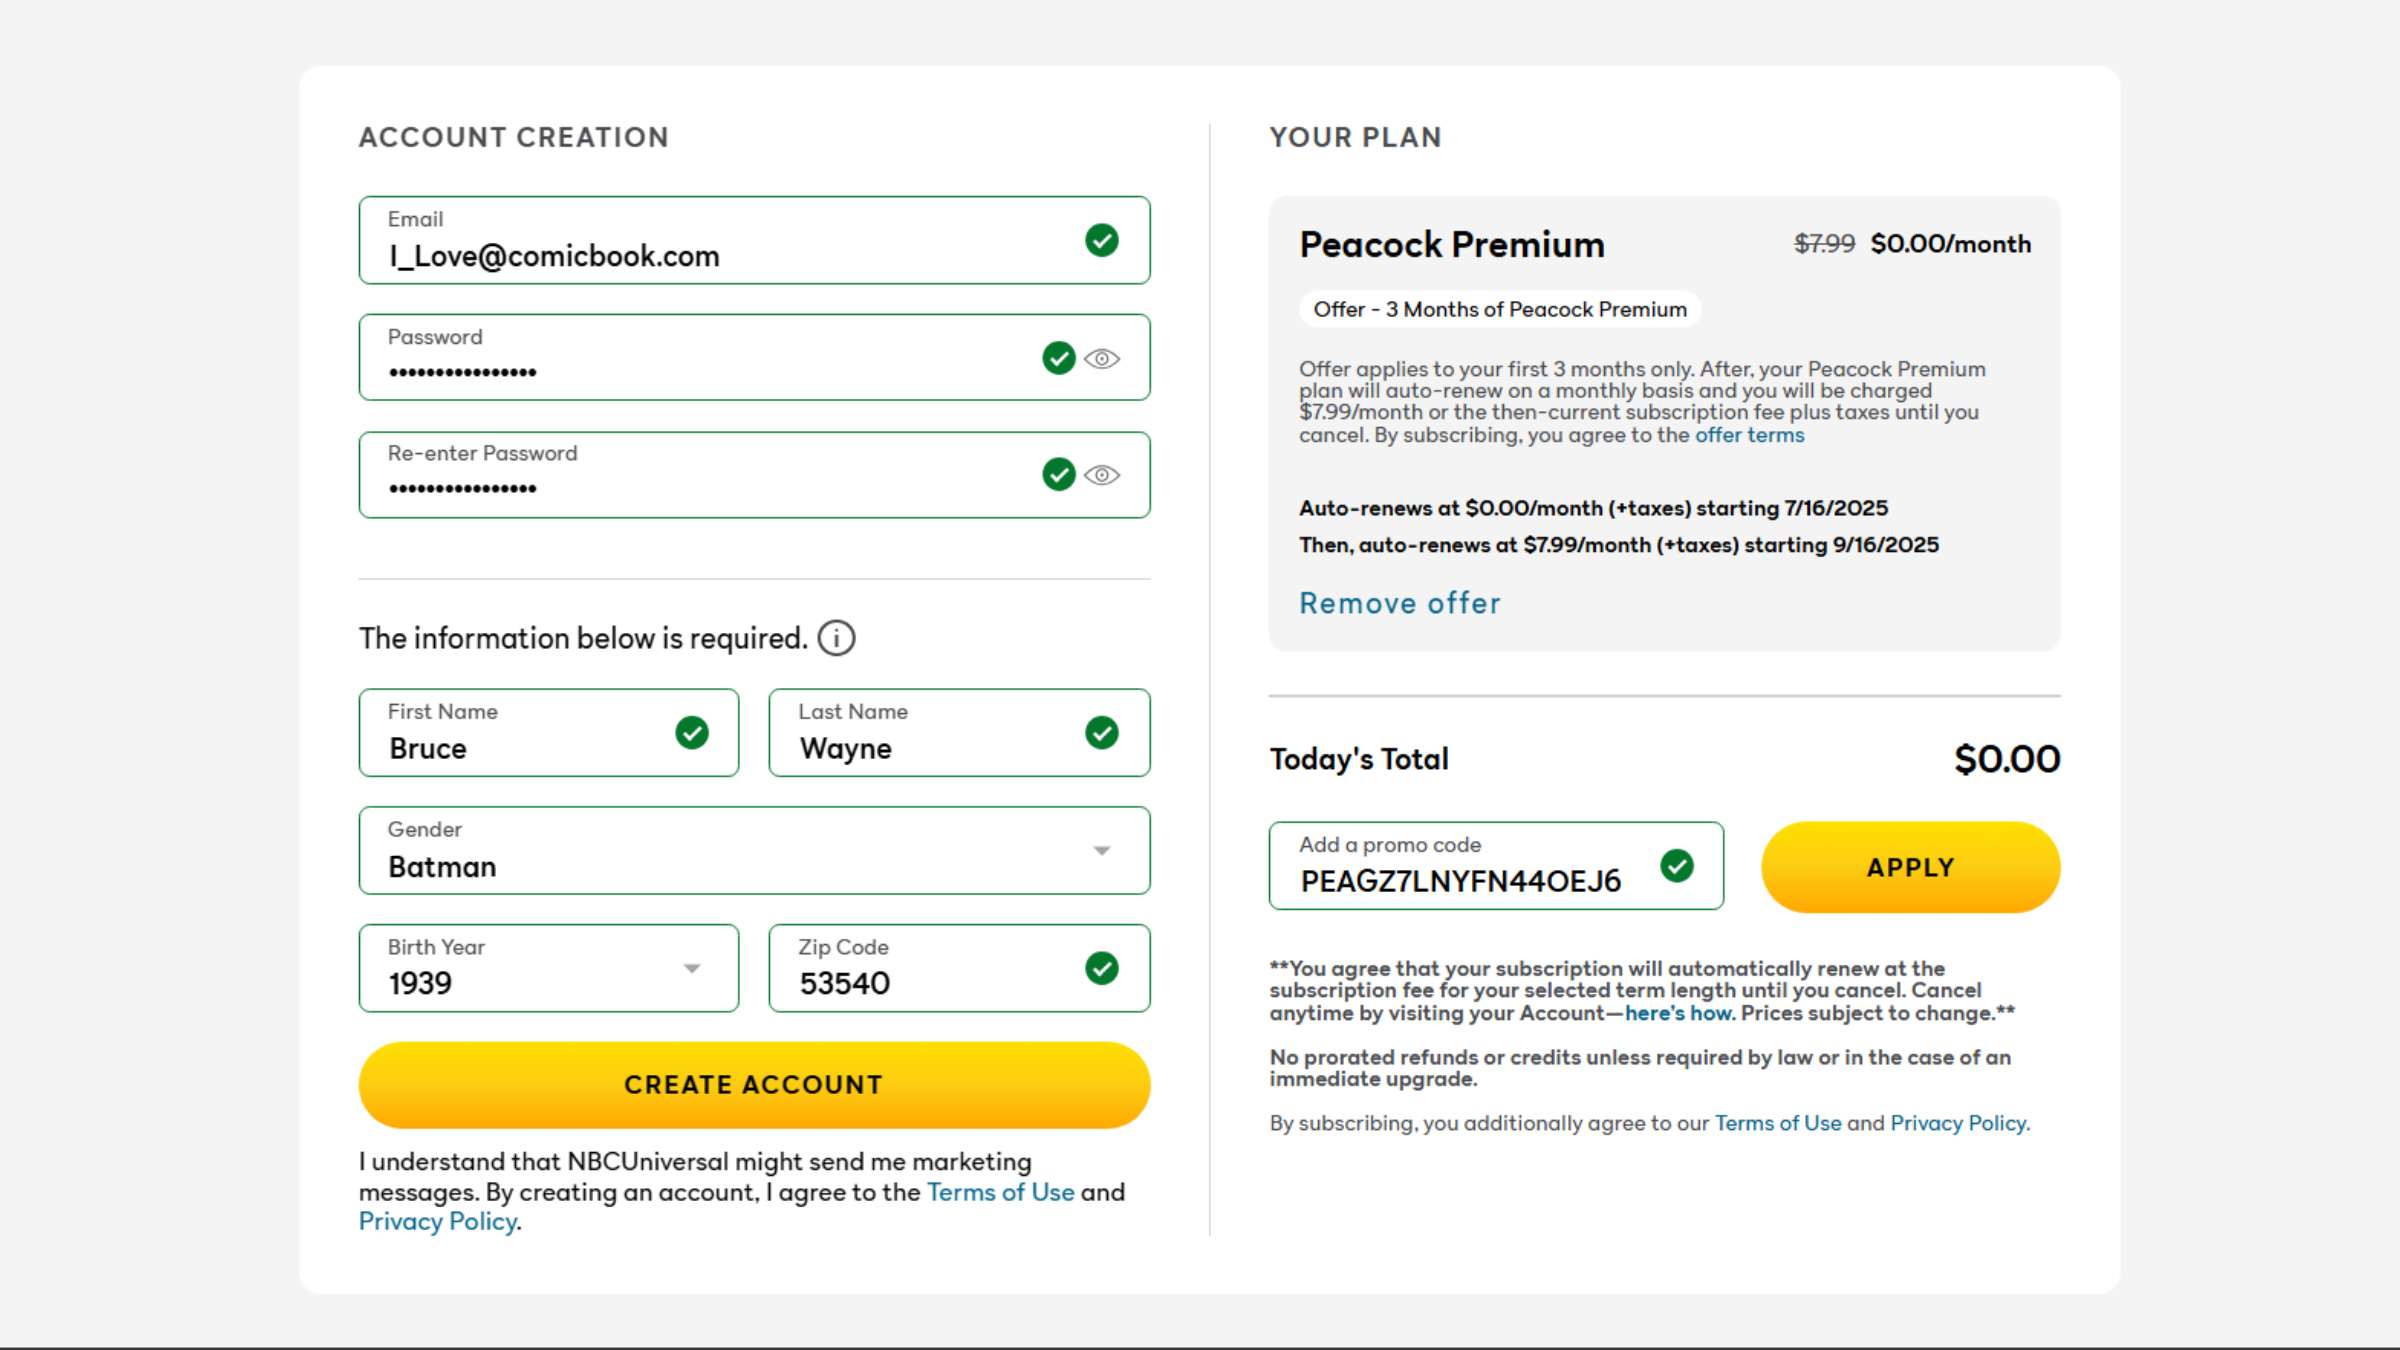Click the green checkmark in Email field

(1101, 240)
